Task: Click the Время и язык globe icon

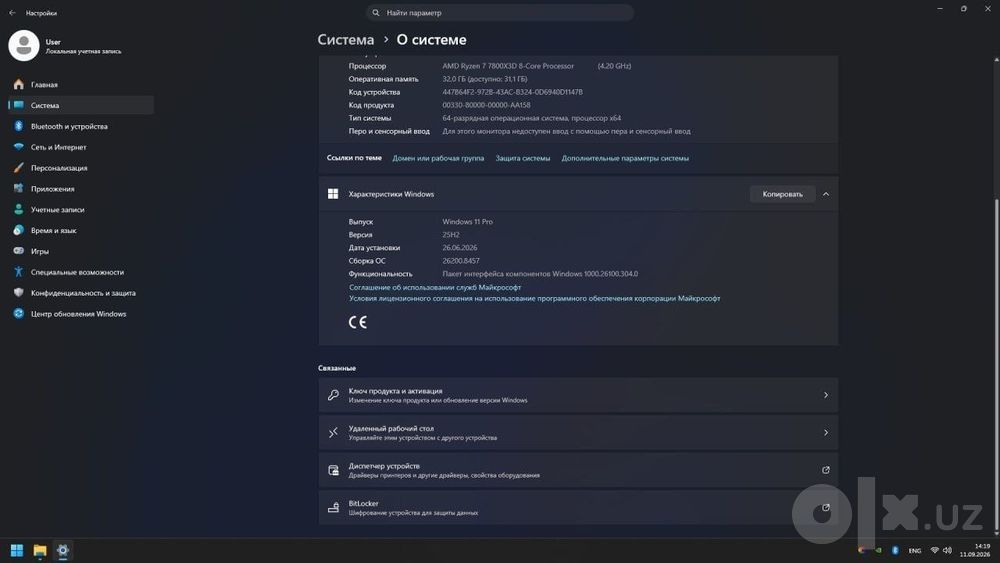Action: [18, 230]
